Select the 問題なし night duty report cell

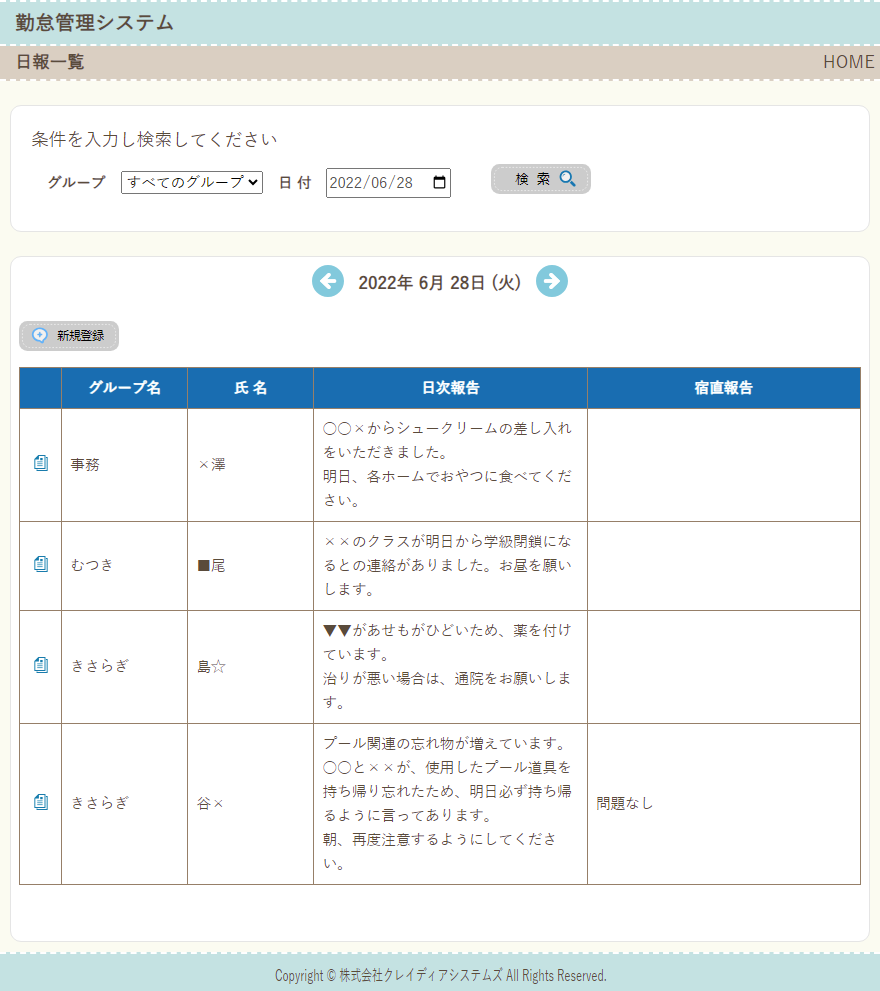(625, 803)
